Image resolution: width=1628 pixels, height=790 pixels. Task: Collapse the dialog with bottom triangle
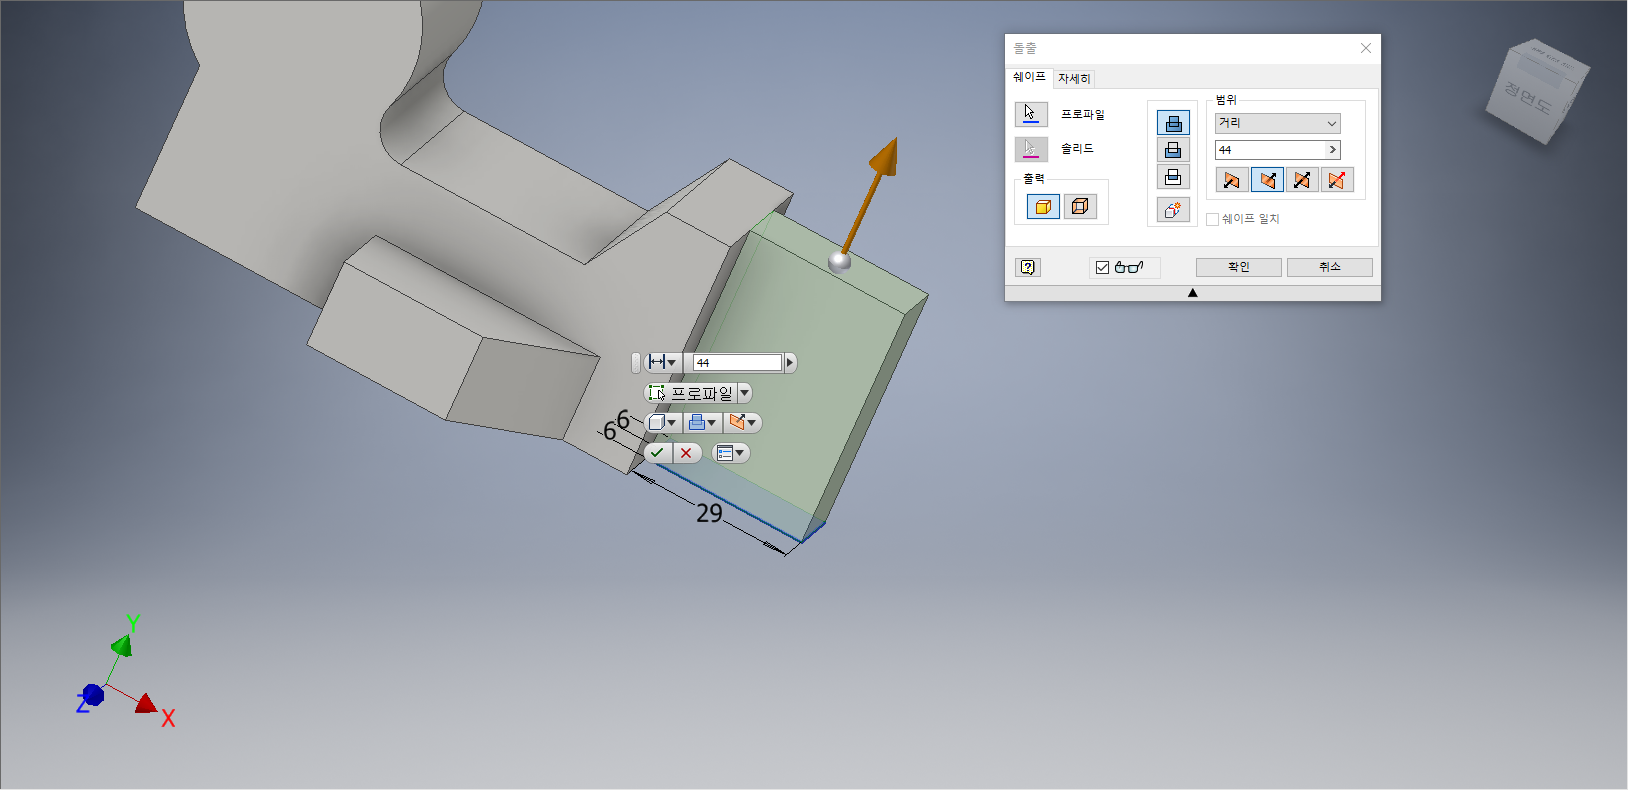click(x=1192, y=293)
